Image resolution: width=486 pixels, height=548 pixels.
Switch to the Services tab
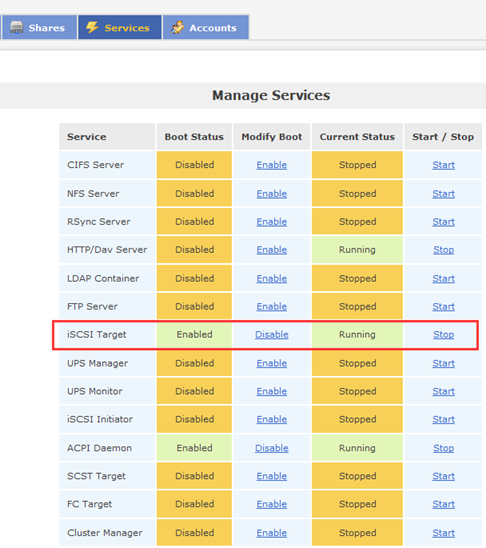point(119,27)
